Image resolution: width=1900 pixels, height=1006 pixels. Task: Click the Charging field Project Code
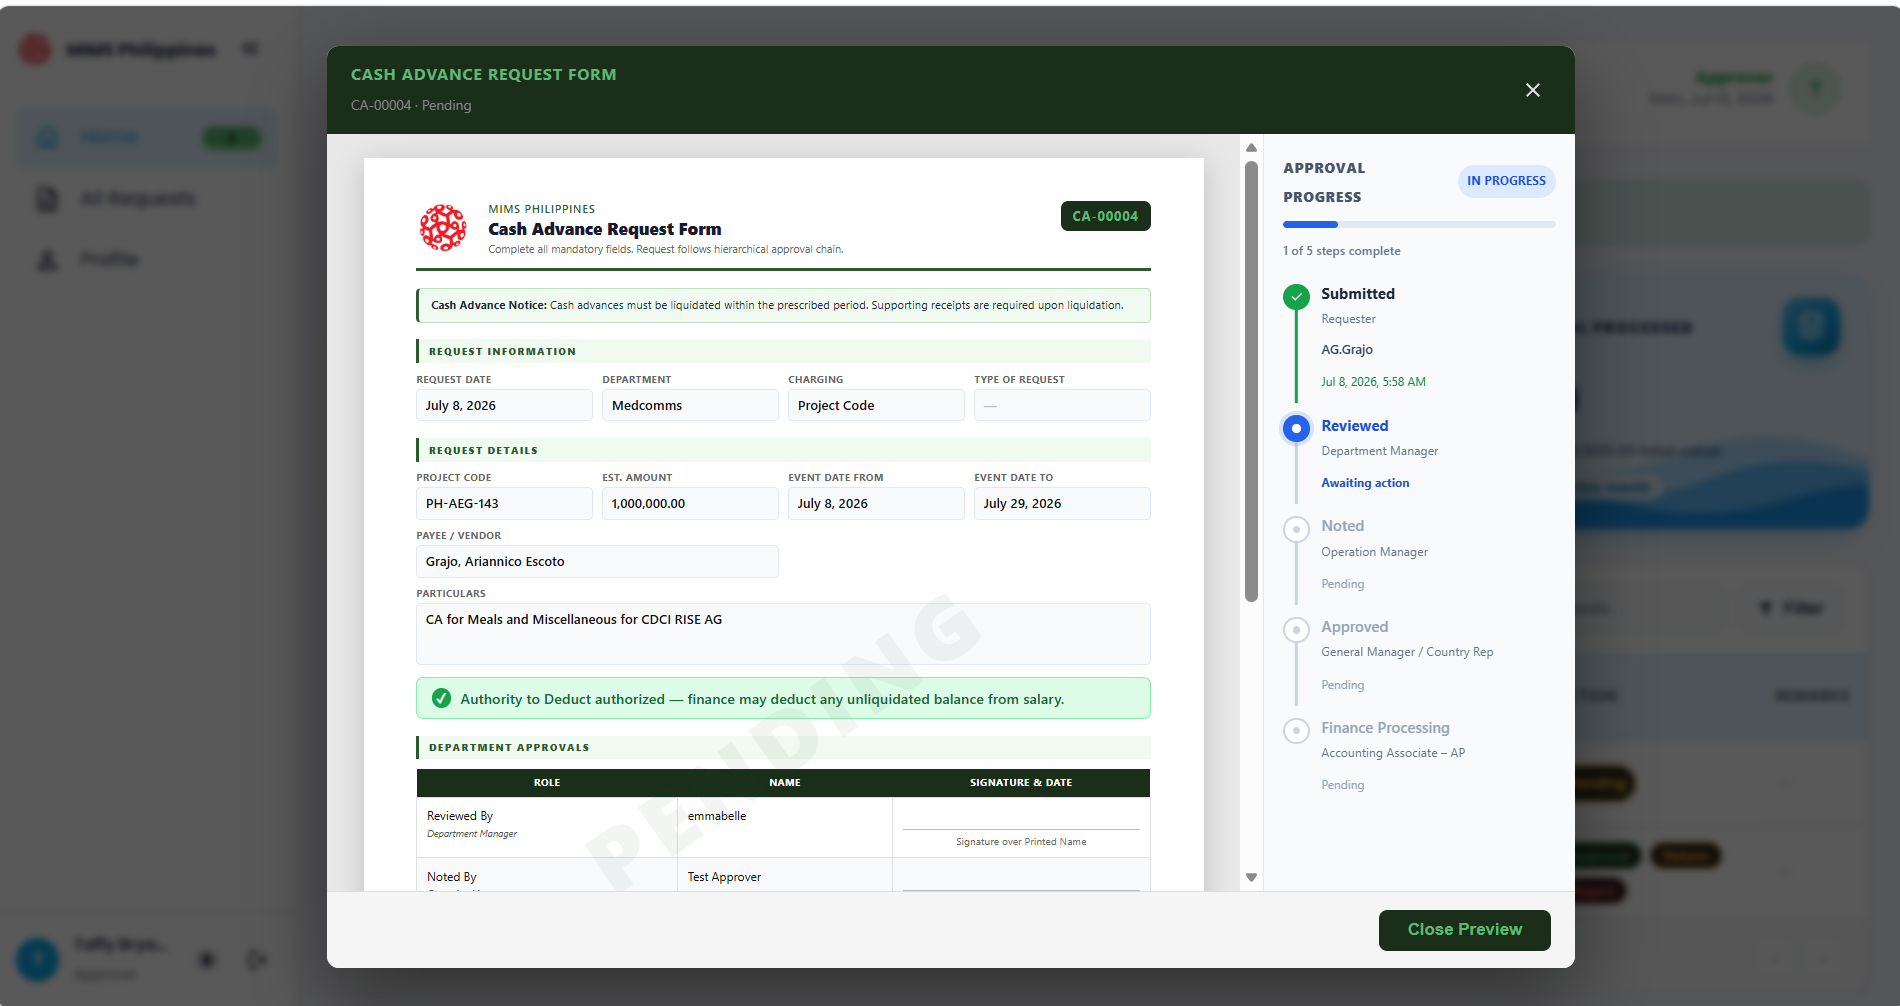(876, 405)
